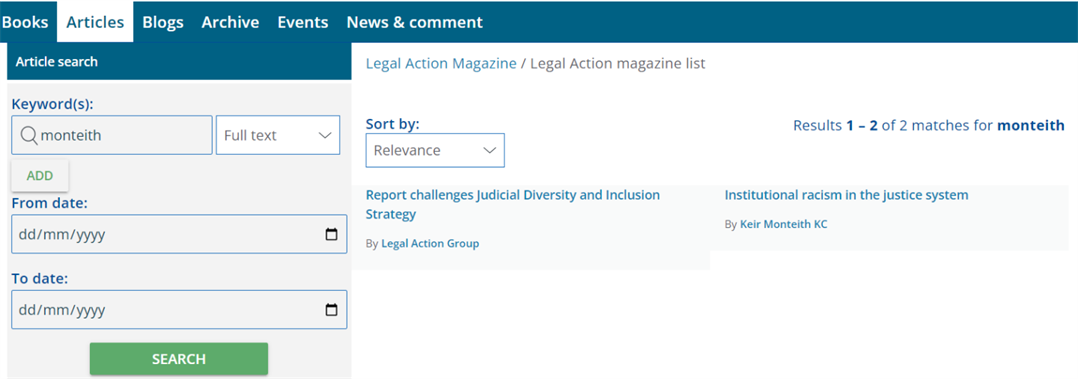Click the results count text for monteith
The image size is (1078, 379).
[929, 126]
